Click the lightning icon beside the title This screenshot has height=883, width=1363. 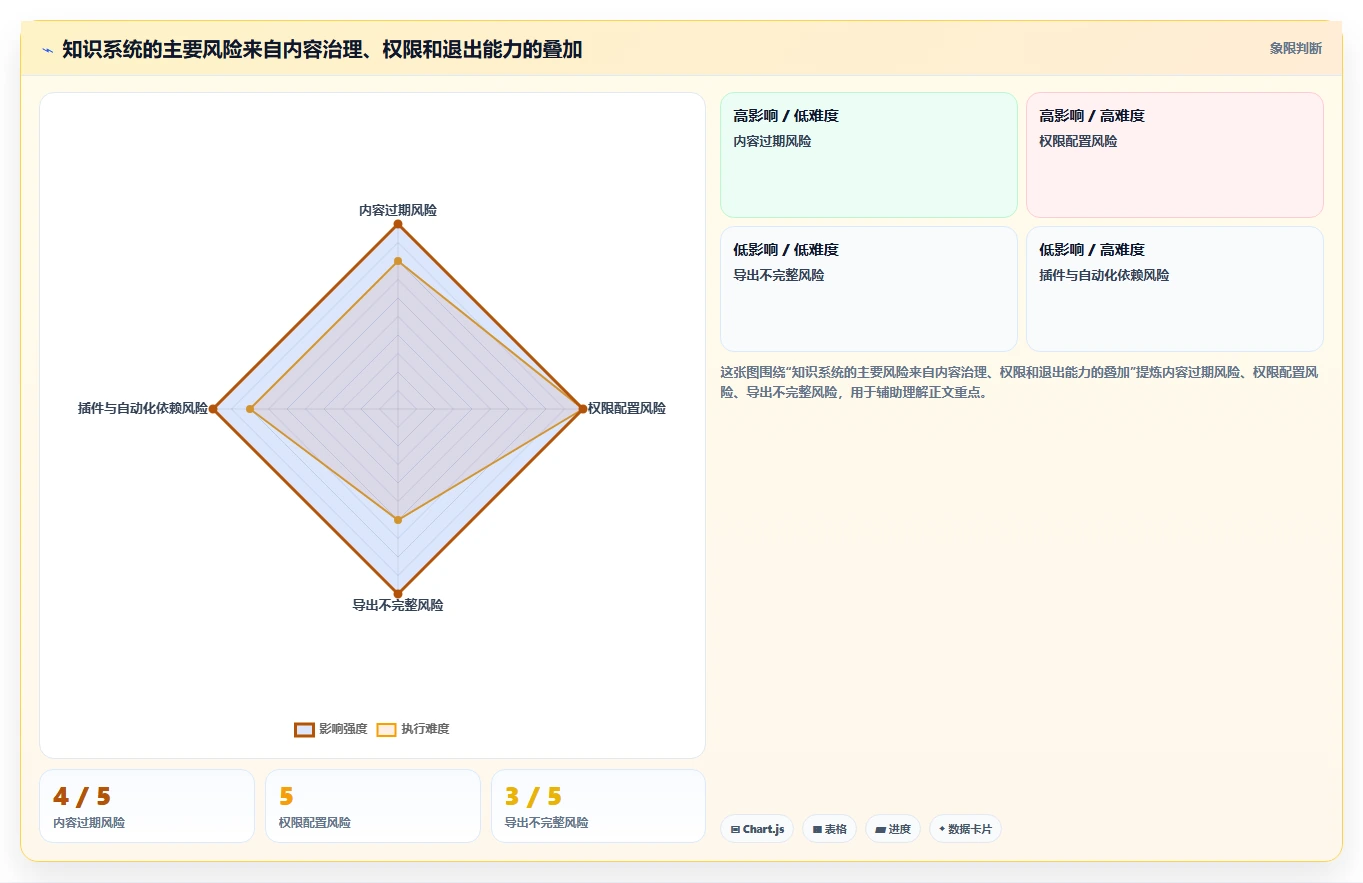[47, 50]
